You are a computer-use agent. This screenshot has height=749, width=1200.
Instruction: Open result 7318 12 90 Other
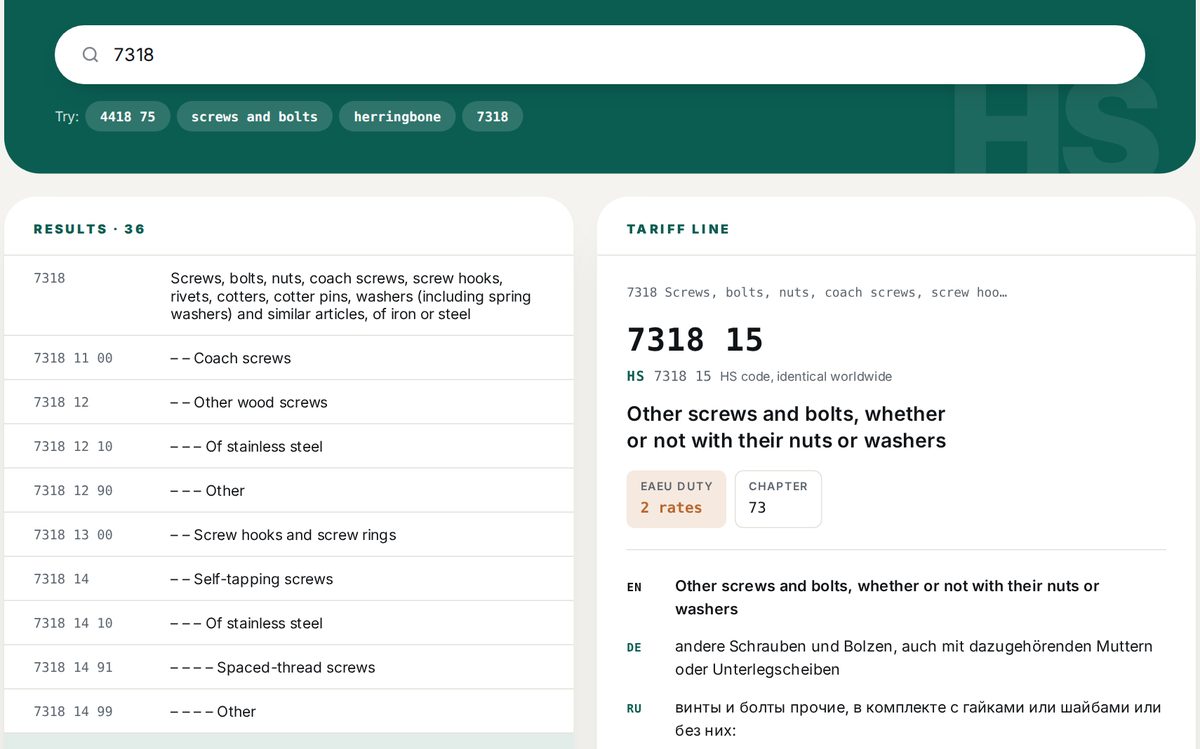(x=289, y=490)
